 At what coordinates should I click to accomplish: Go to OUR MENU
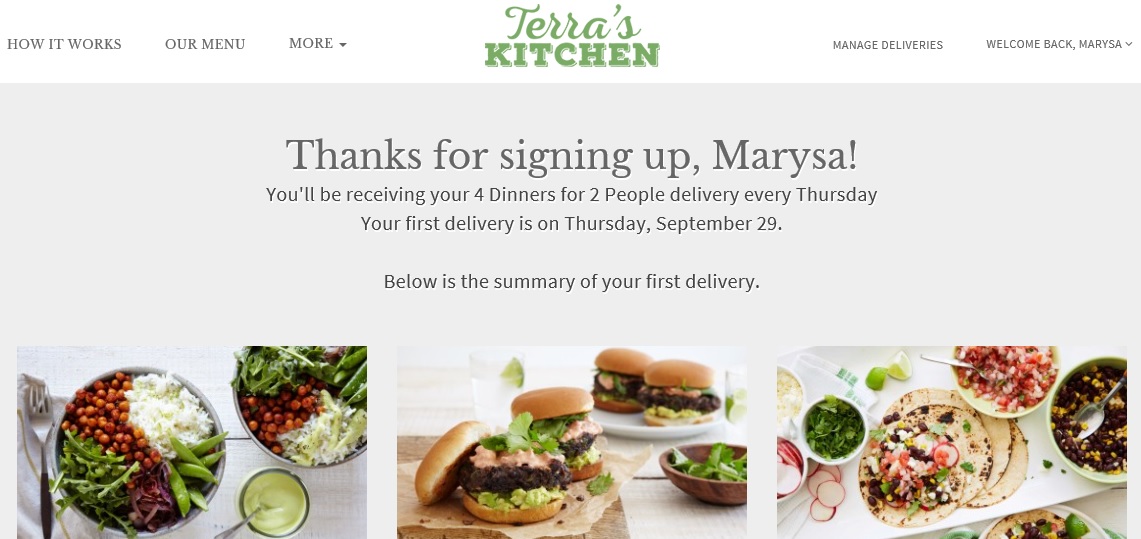click(x=205, y=44)
